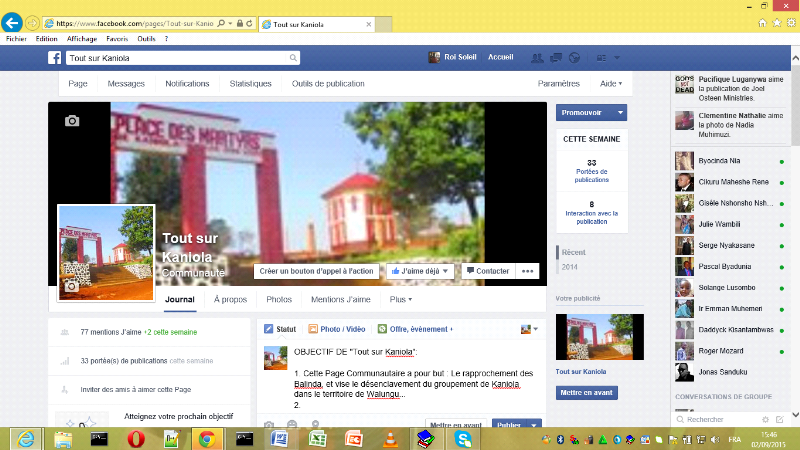Launch Opera from the taskbar
800x450 pixels.
136,439
